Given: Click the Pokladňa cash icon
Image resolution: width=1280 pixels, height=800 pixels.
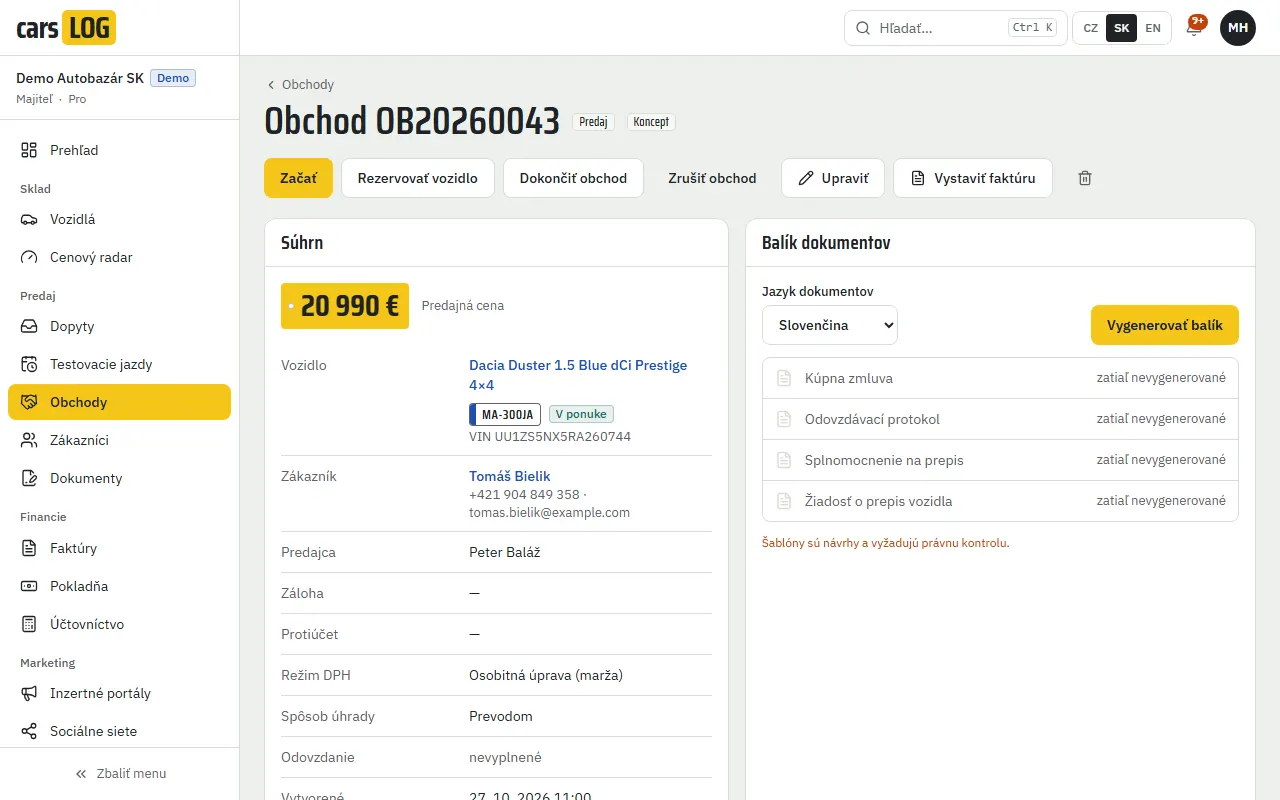Looking at the screenshot, I should click(29, 586).
